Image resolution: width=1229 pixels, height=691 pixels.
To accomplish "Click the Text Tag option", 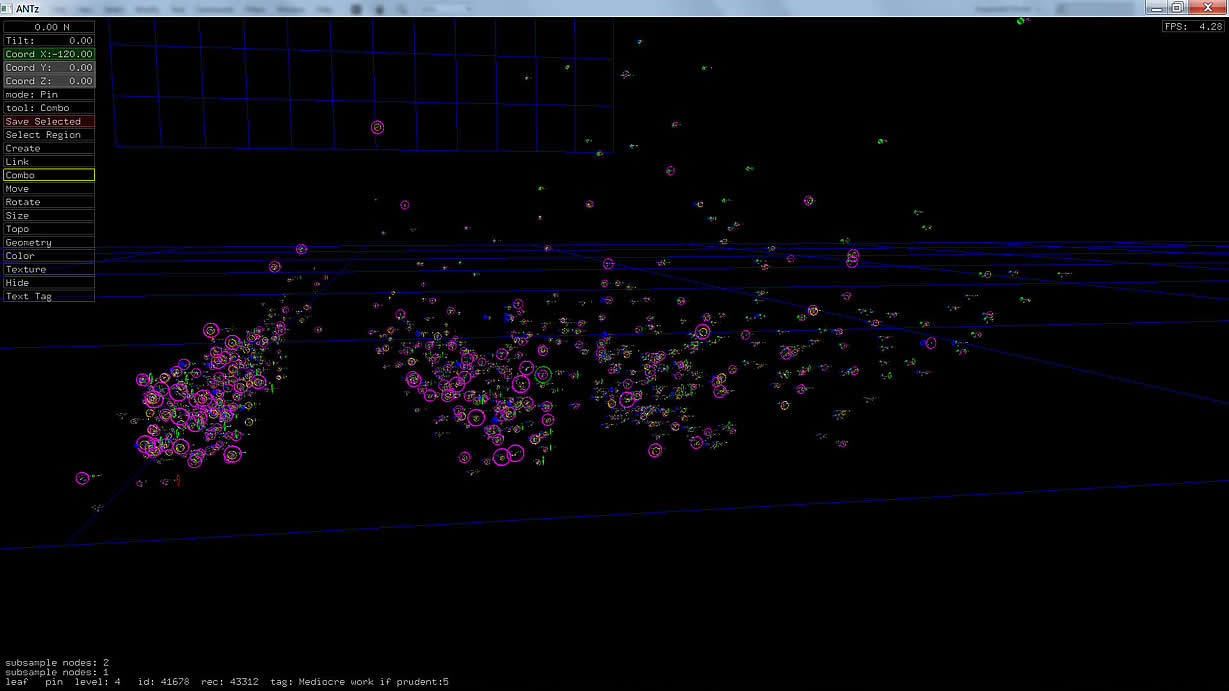I will [49, 297].
